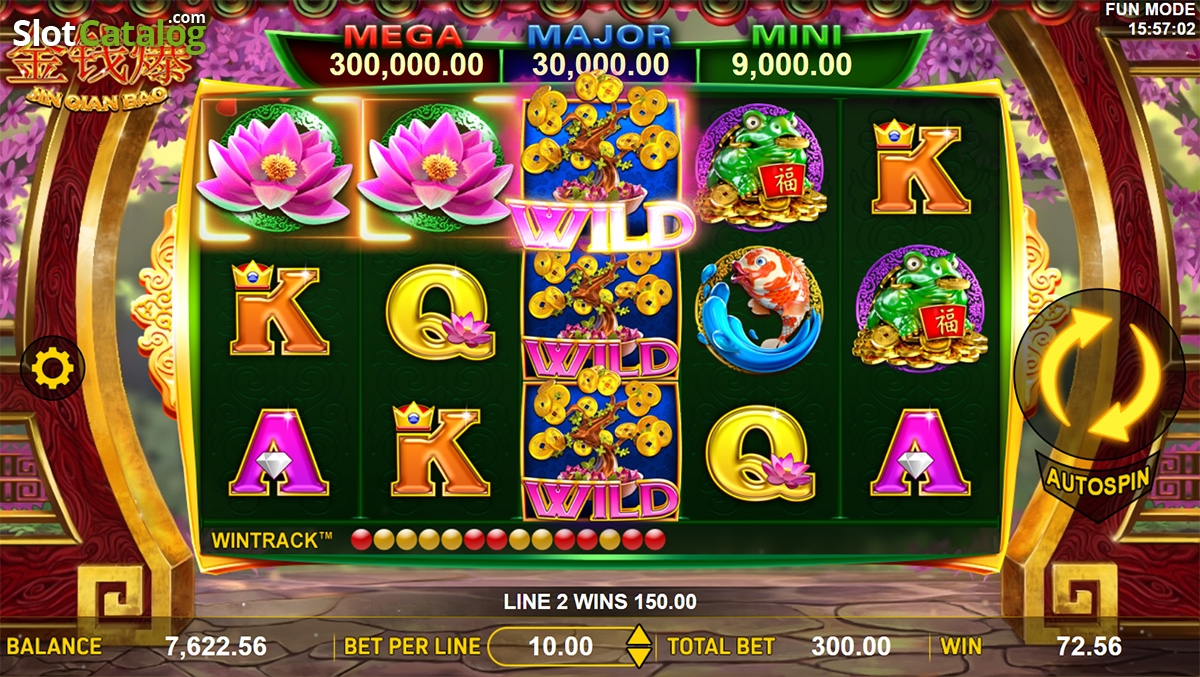Click the Wintrack progress beads
Image resolution: width=1200 pixels, height=677 pixels.
click(x=508, y=541)
